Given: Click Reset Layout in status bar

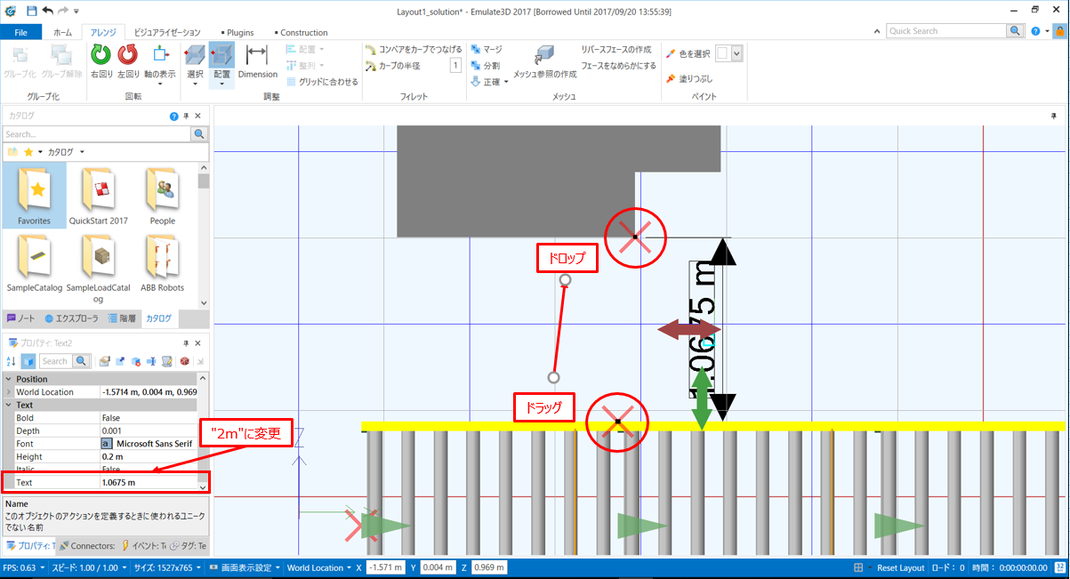Looking at the screenshot, I should pyautogui.click(x=900, y=568).
